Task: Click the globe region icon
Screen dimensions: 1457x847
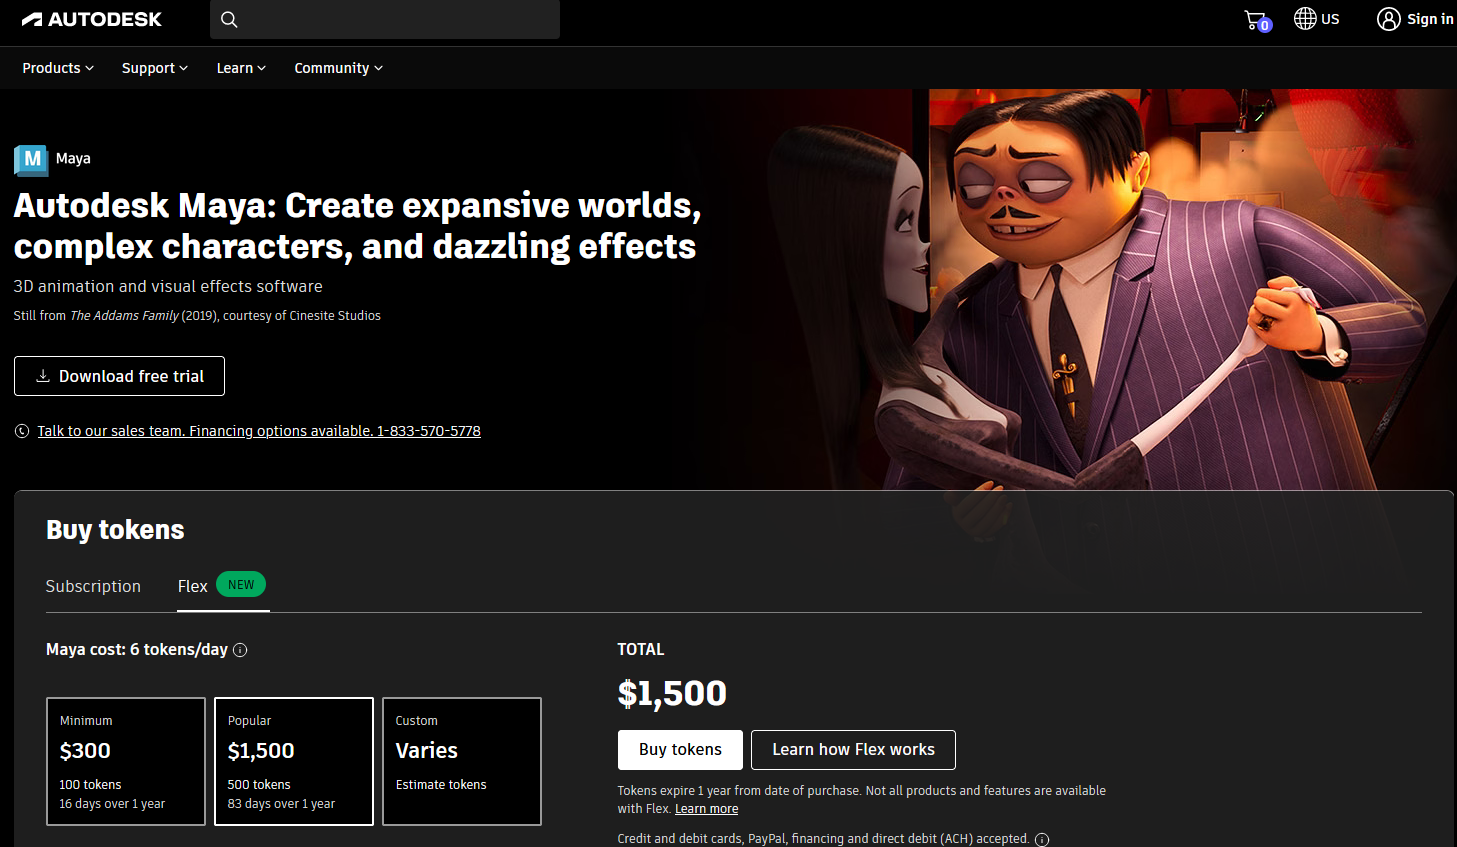Action: (x=1305, y=19)
